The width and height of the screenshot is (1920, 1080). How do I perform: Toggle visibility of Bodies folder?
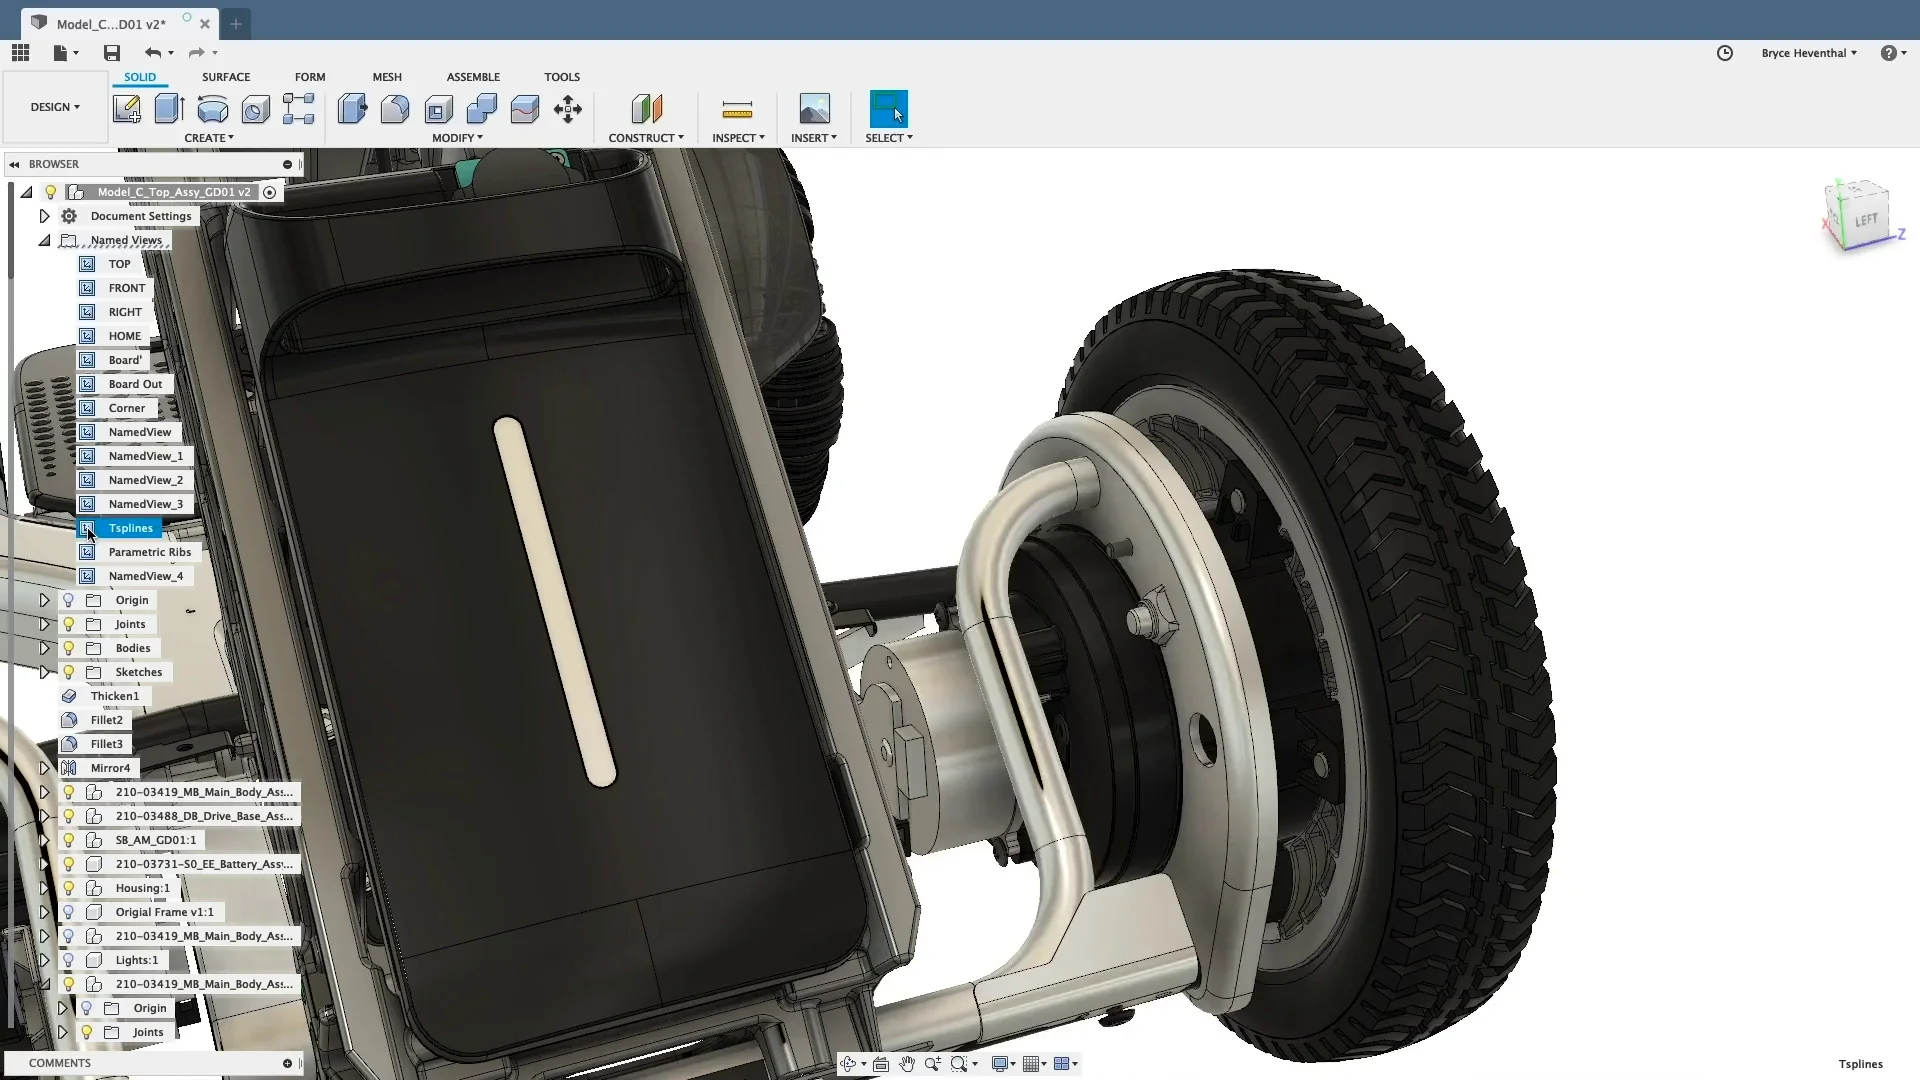pos(69,647)
